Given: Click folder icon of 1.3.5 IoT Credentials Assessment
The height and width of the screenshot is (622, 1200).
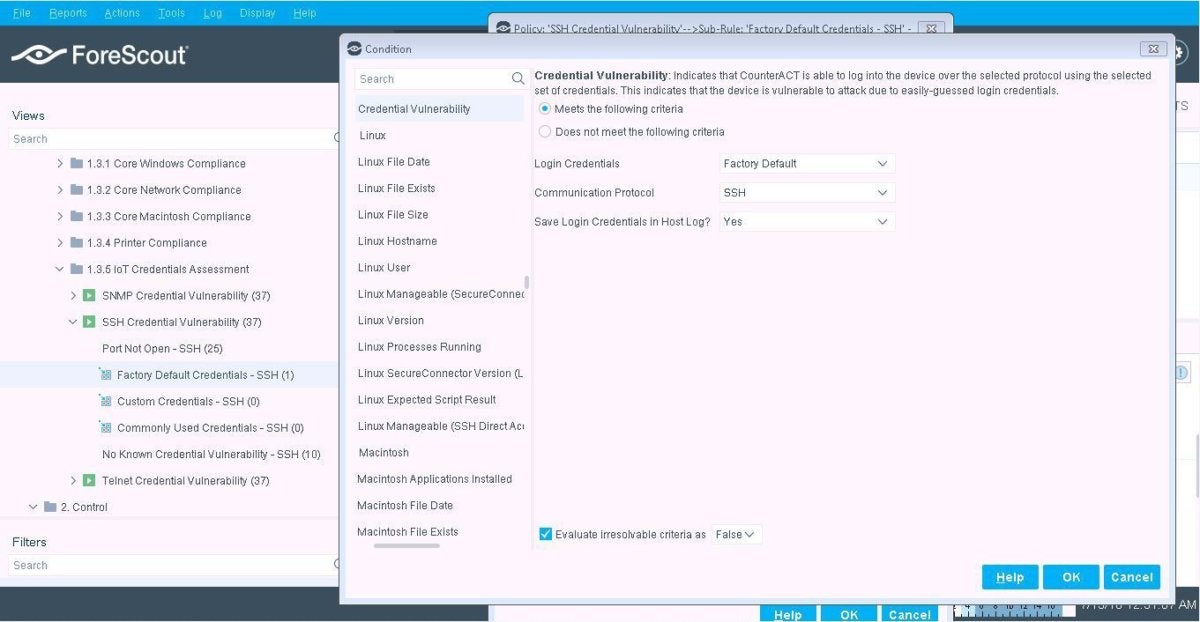Looking at the screenshot, I should (x=77, y=269).
